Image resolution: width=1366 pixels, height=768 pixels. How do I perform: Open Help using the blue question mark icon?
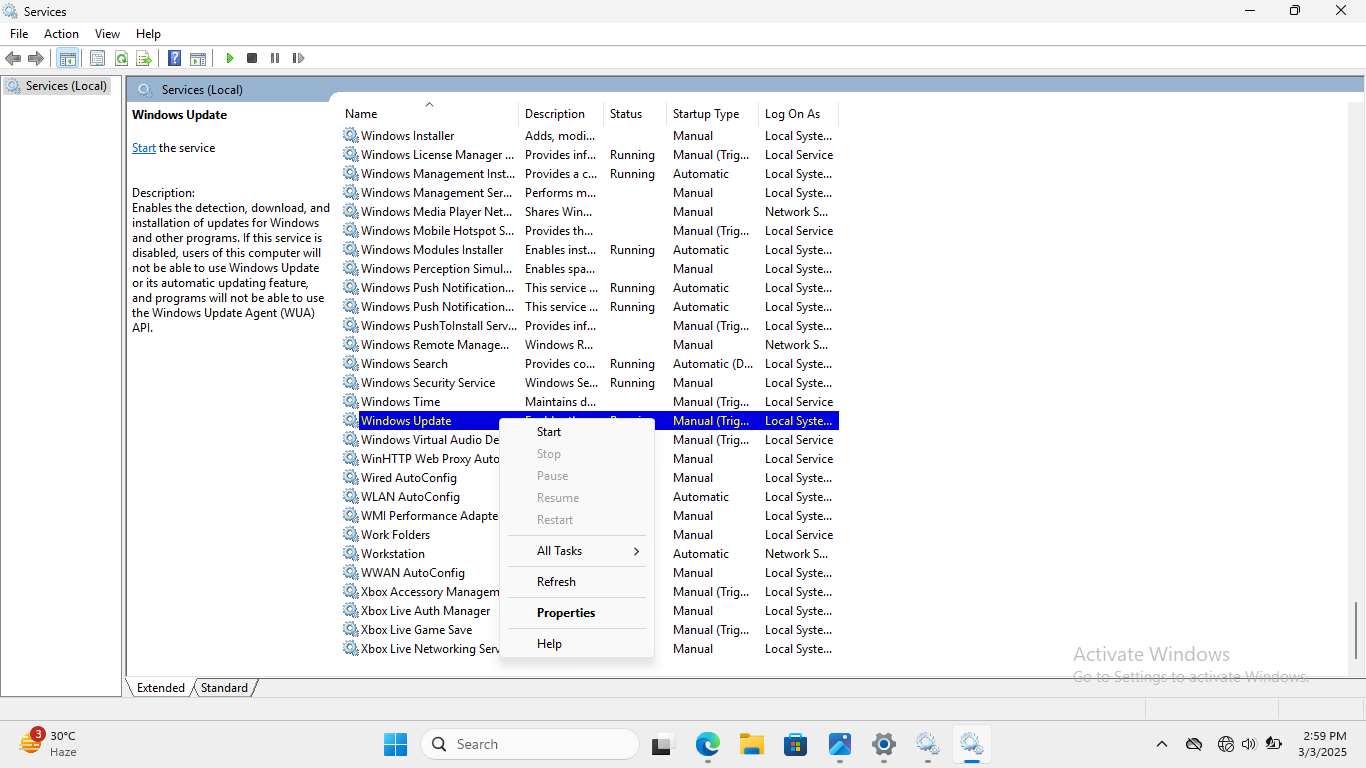[174, 57]
